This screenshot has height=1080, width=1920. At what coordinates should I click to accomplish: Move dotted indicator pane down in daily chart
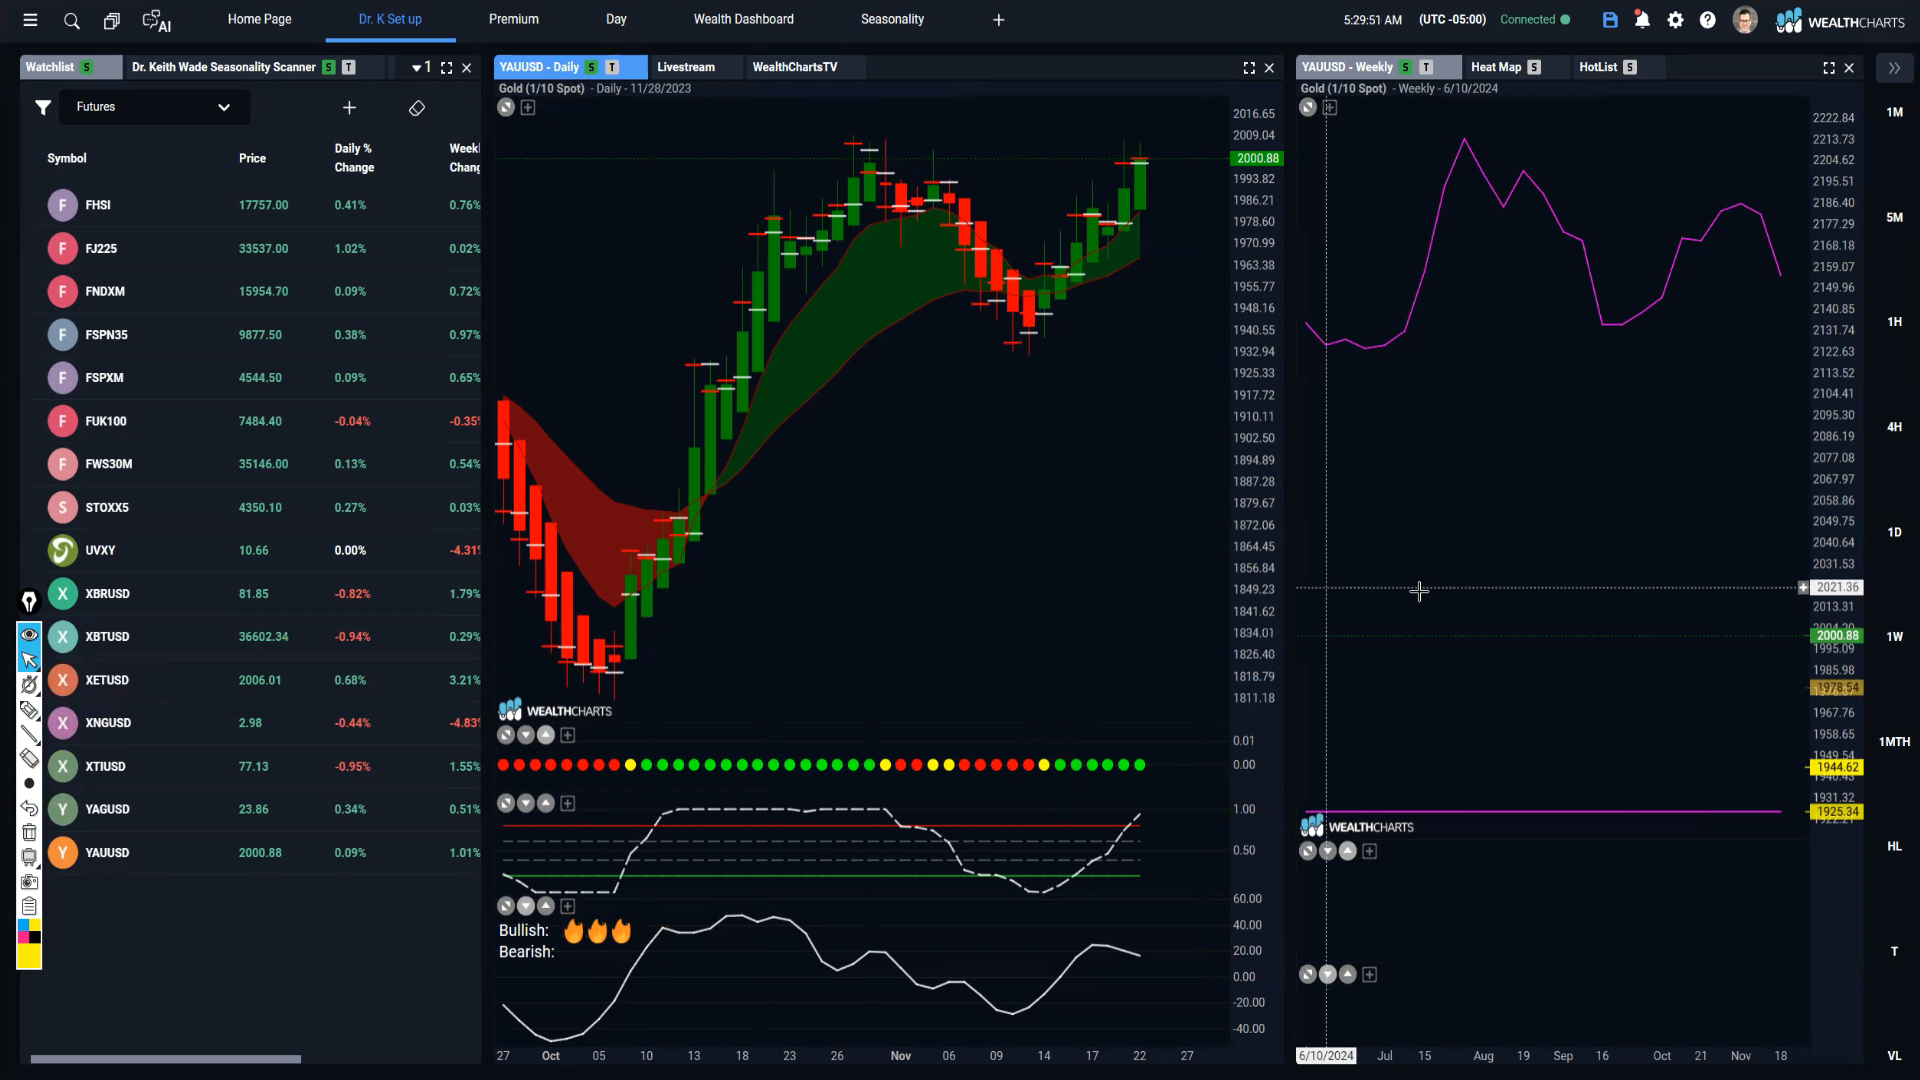[x=526, y=735]
